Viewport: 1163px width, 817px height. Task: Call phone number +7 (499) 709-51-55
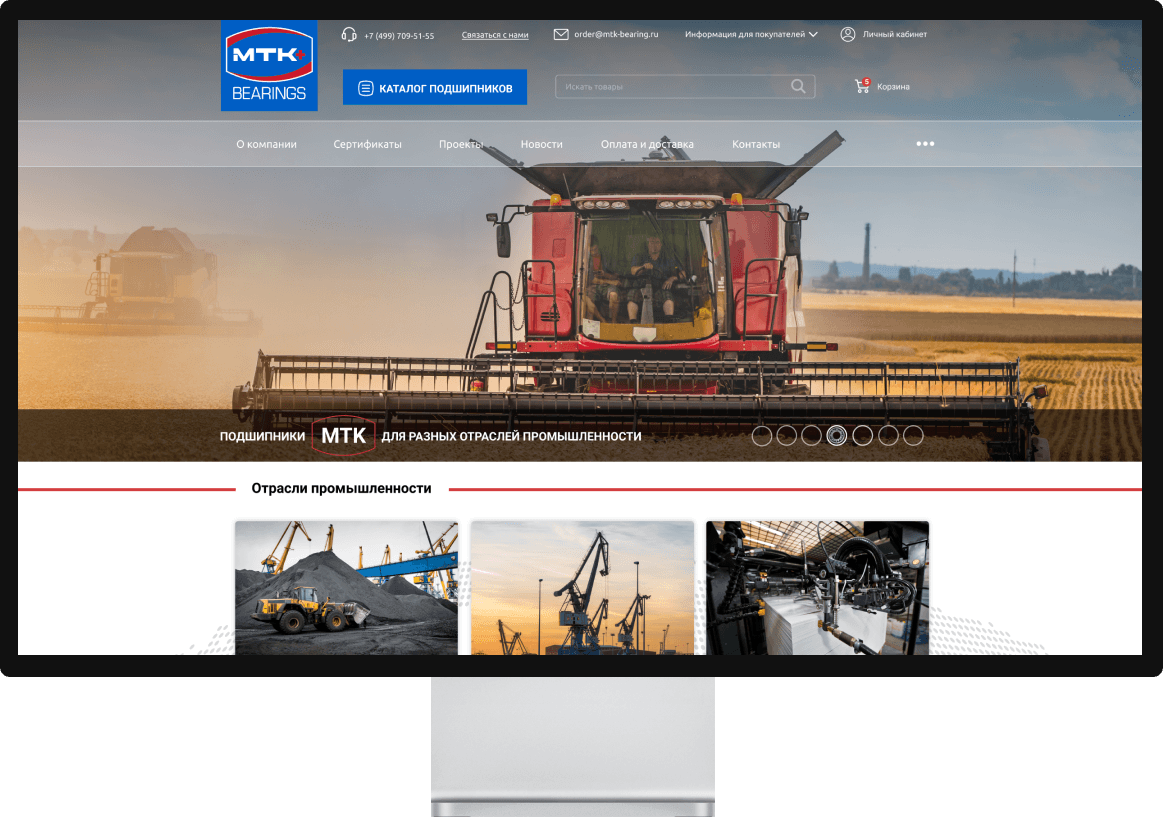coord(399,36)
